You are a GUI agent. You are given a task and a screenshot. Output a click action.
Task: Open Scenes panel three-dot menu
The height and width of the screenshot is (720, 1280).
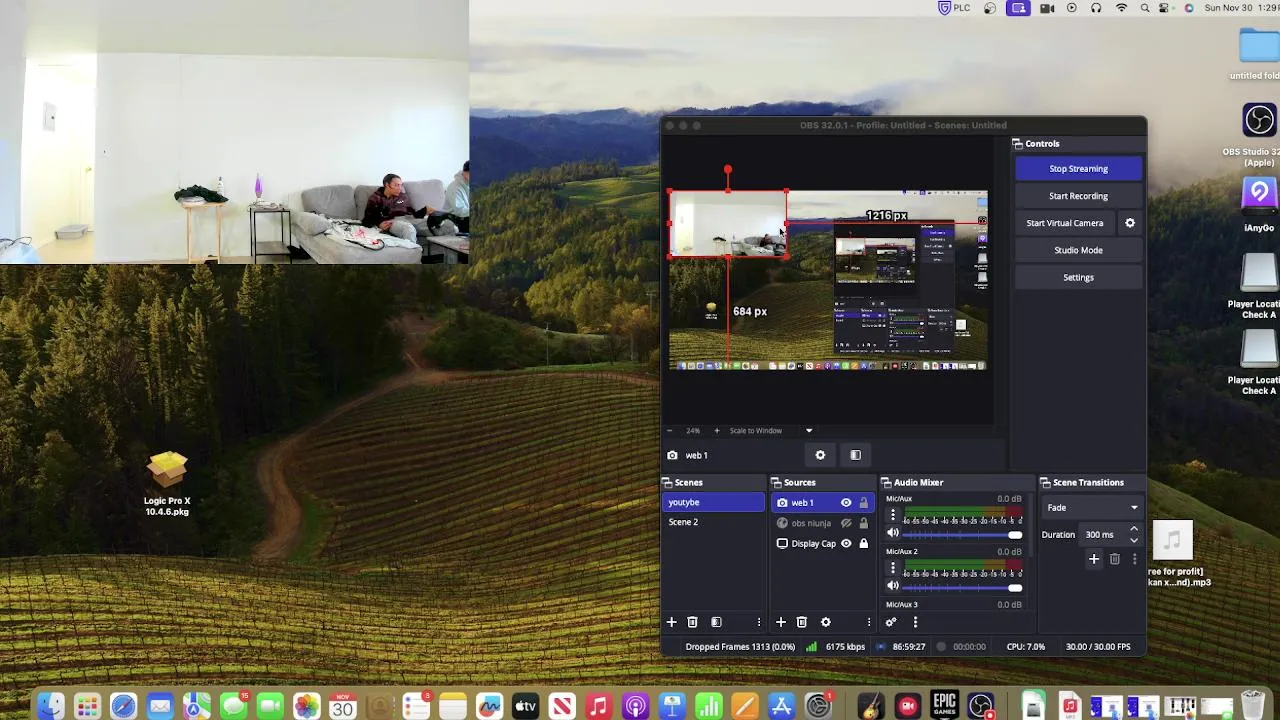point(759,622)
